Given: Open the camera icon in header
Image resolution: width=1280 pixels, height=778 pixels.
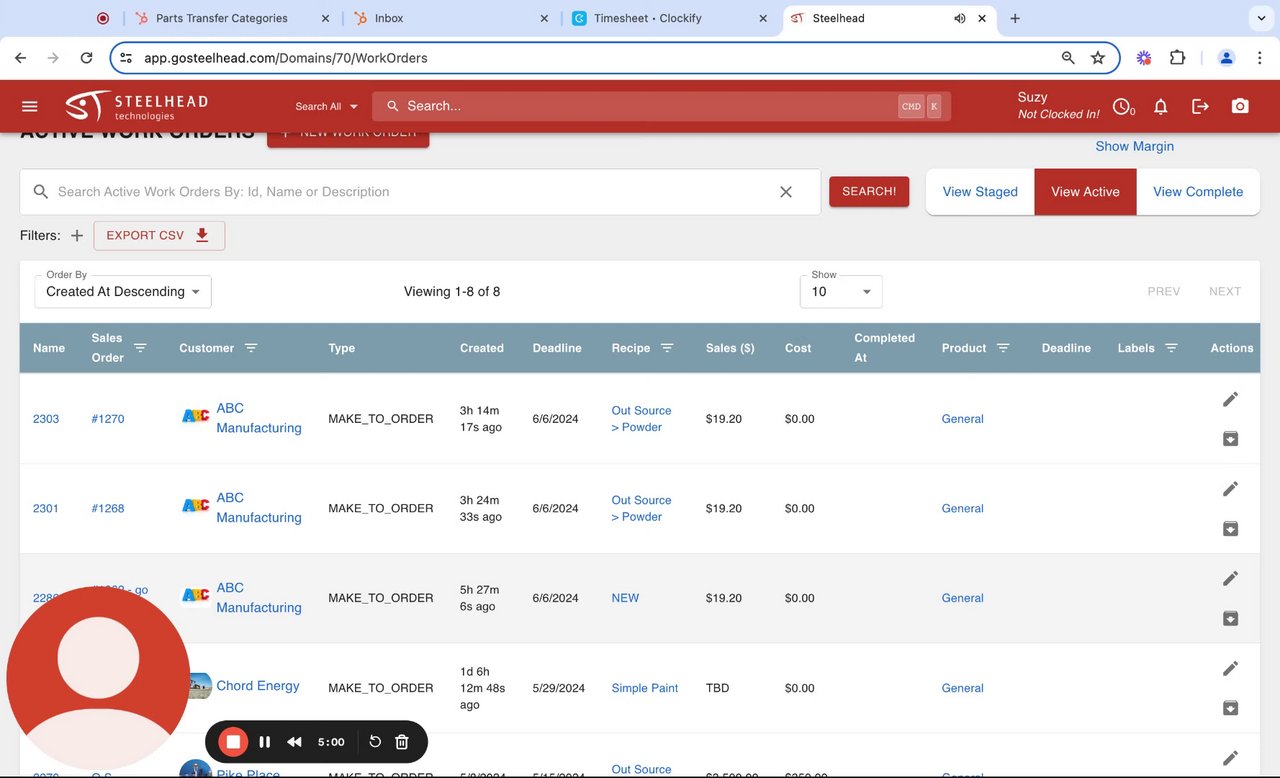Looking at the screenshot, I should (x=1240, y=106).
